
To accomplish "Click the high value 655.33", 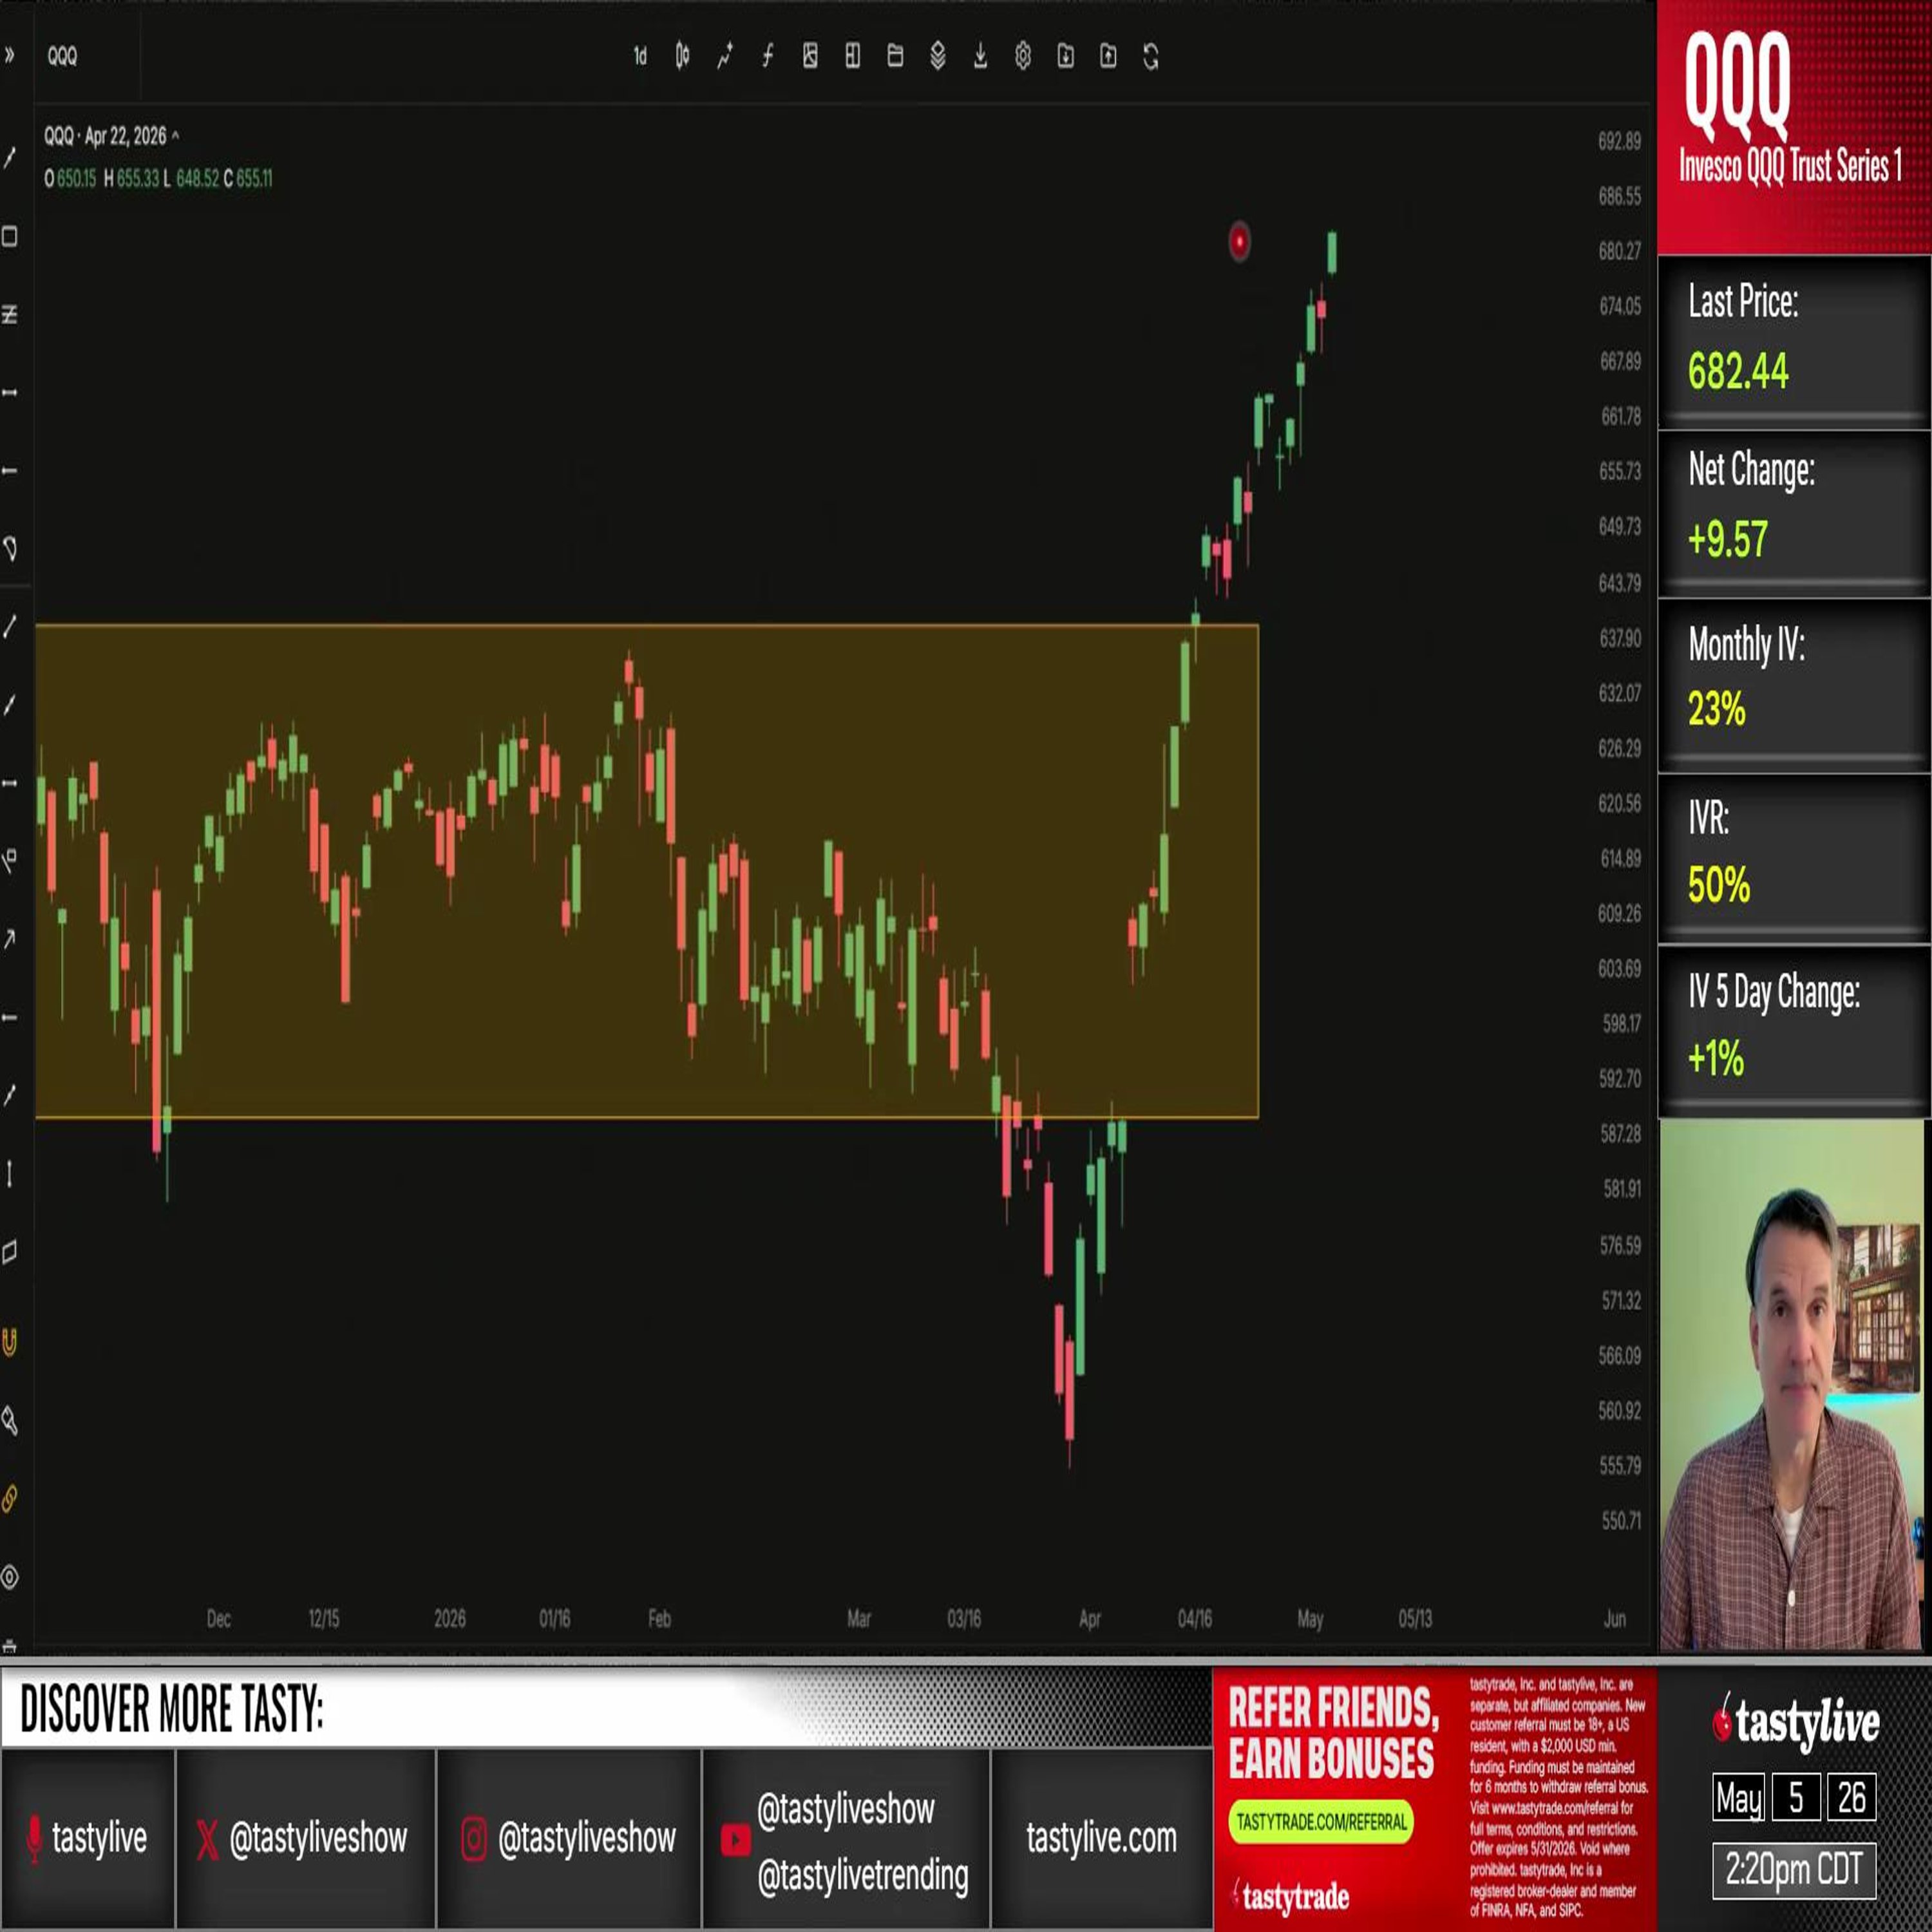I will 138,179.
